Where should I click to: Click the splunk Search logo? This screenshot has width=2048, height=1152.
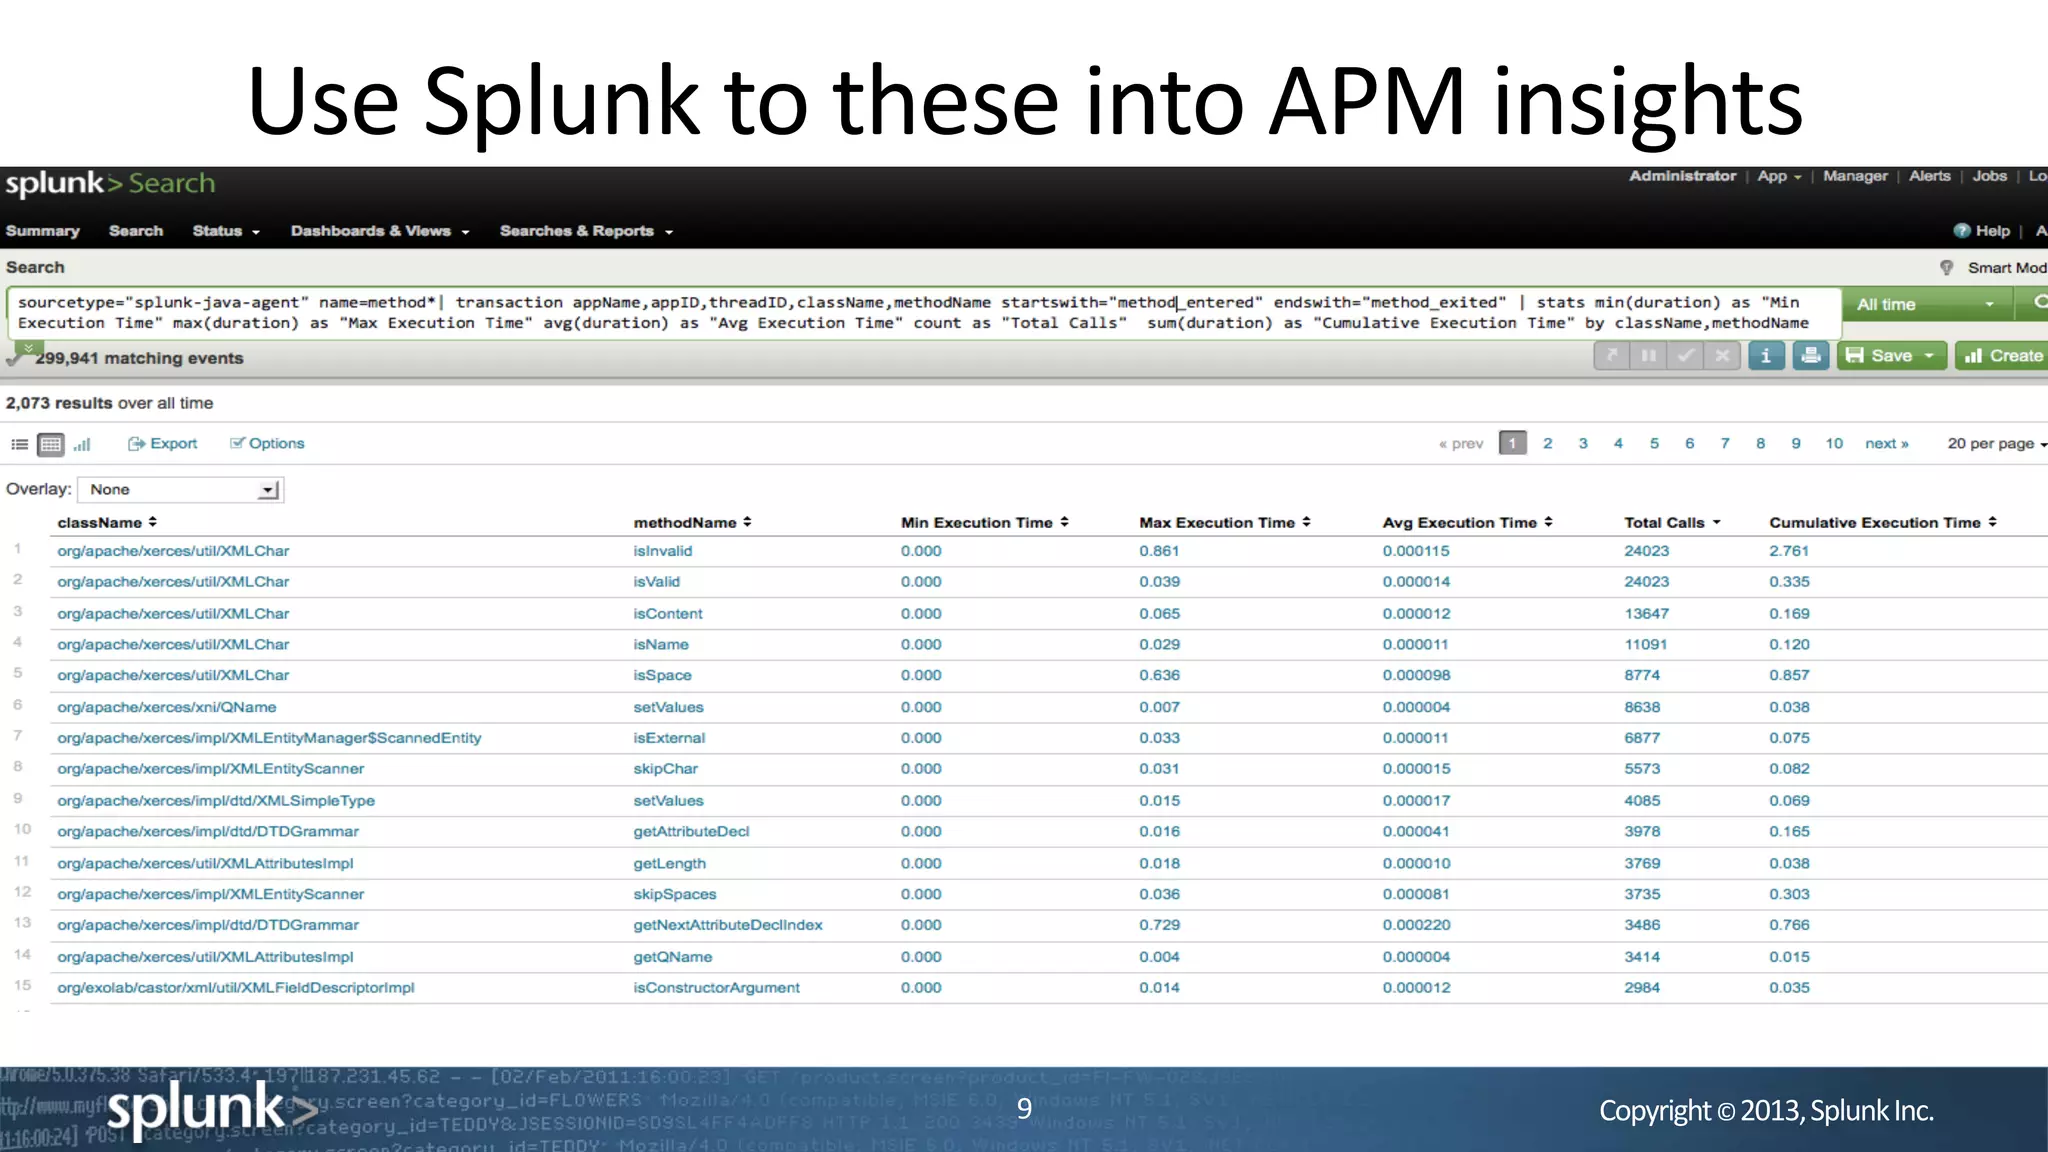pyautogui.click(x=110, y=184)
